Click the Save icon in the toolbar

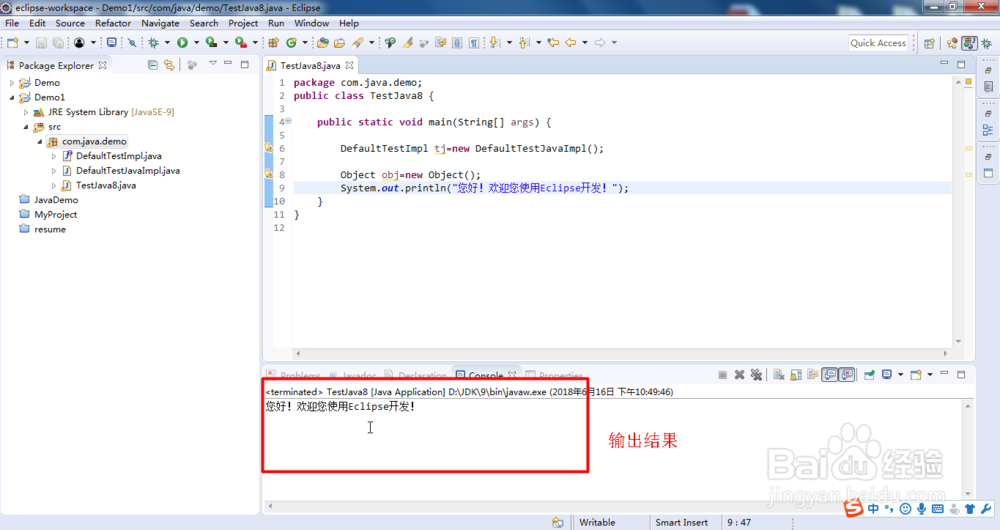[x=41, y=43]
